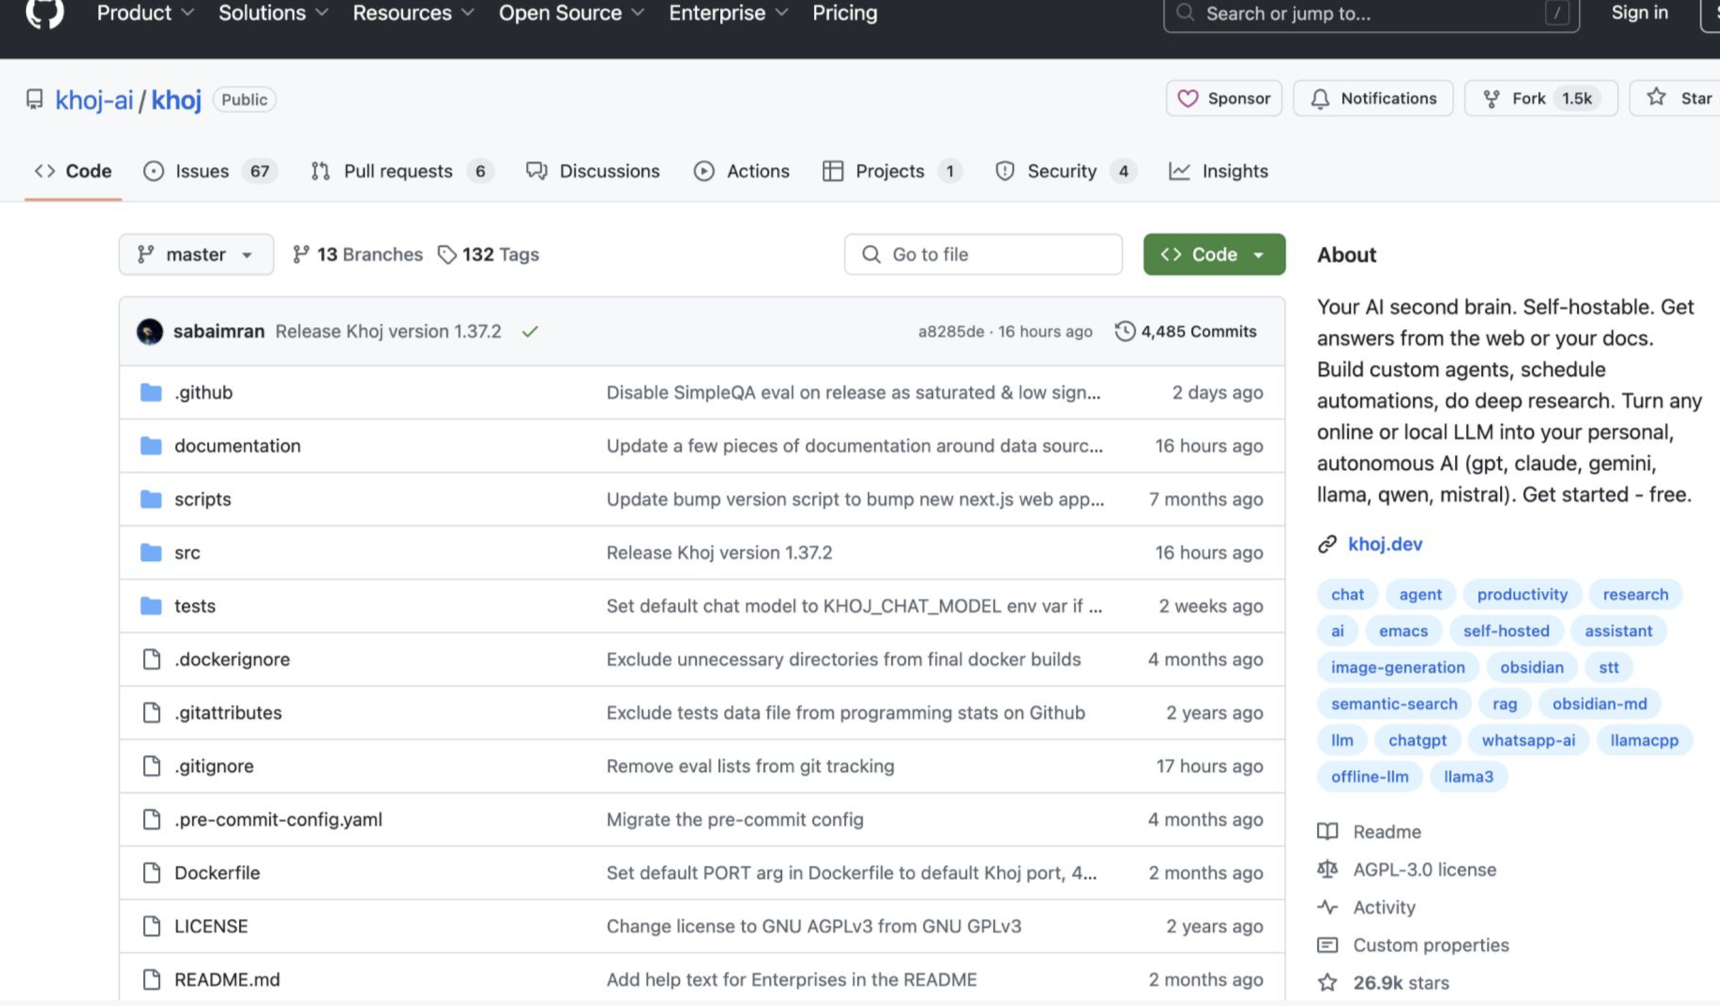Open the LICENSE file
This screenshot has height=1006, width=1720.
211,926
